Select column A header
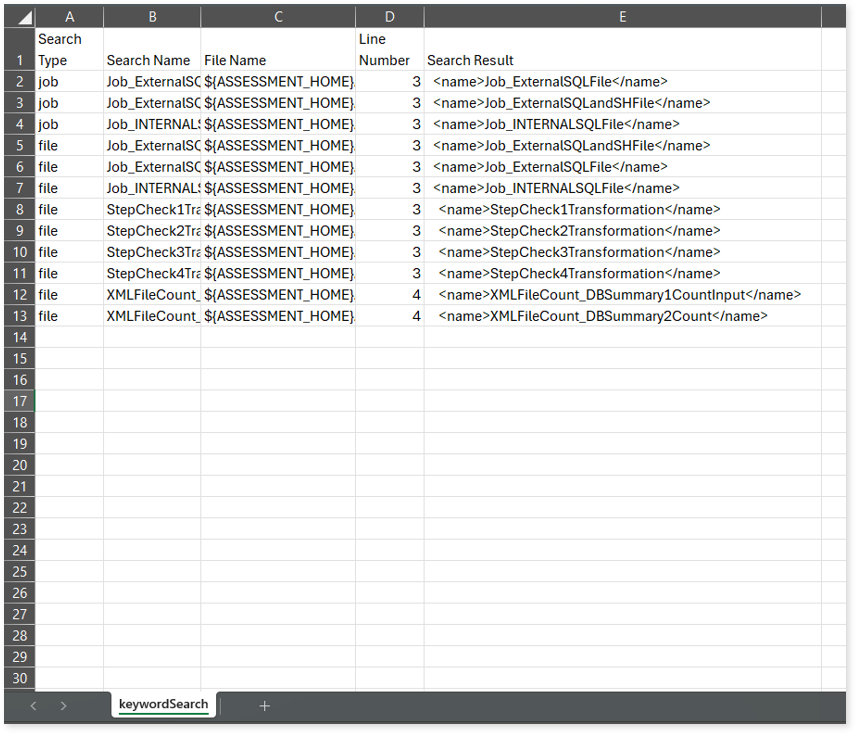856x734 pixels. (69, 17)
